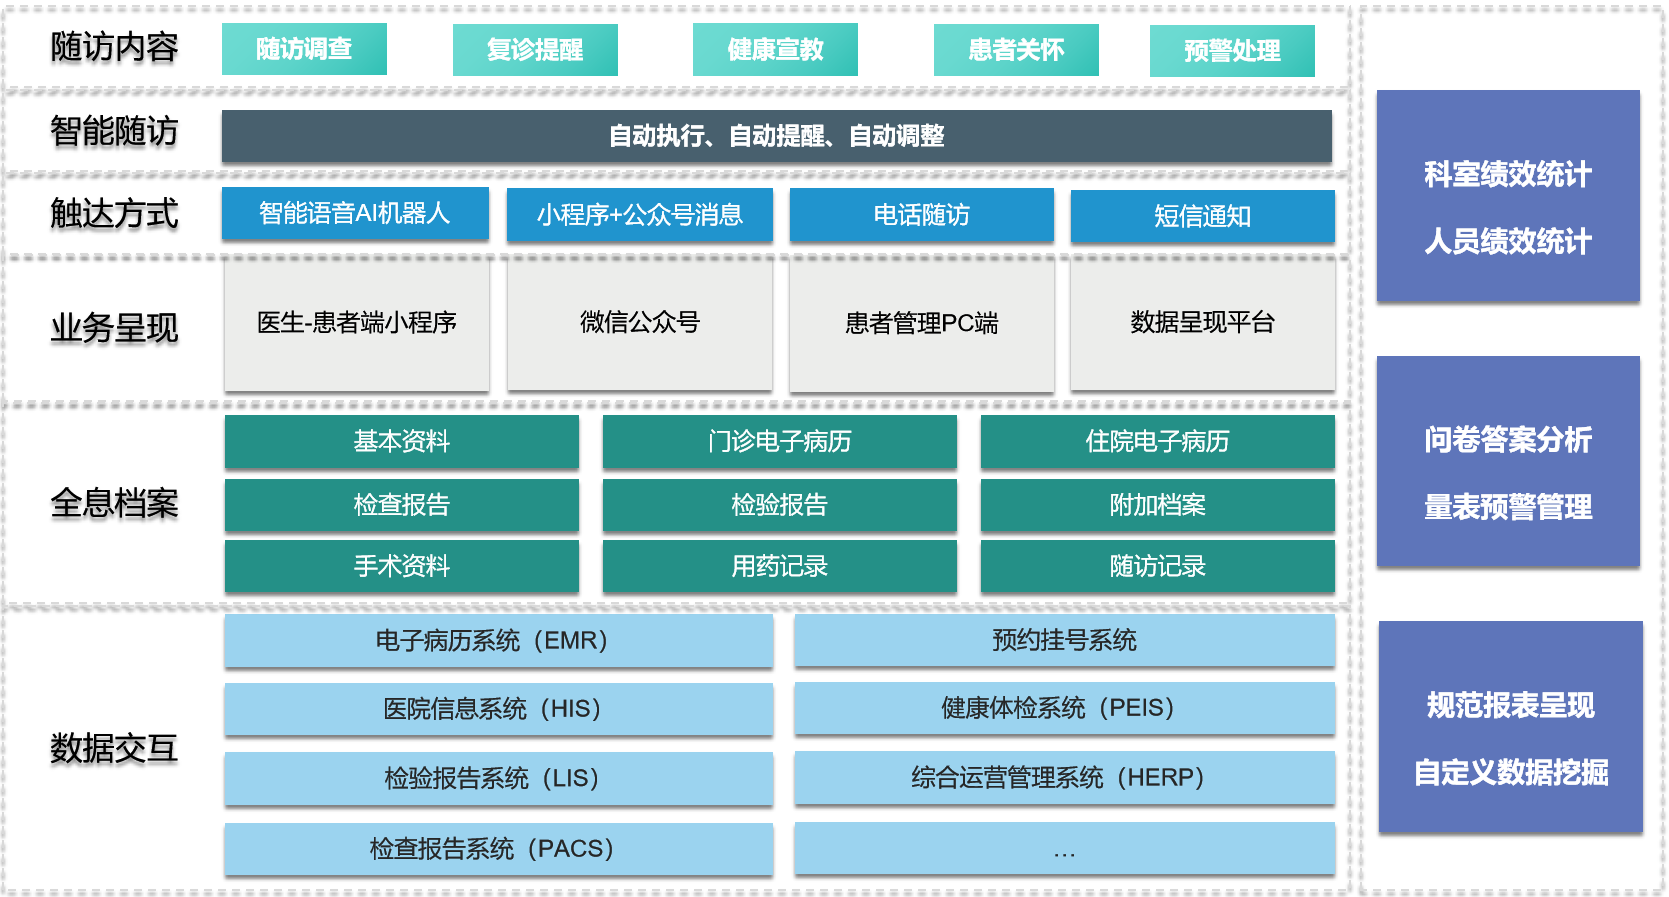Select the 微信公众号 panel

(639, 323)
